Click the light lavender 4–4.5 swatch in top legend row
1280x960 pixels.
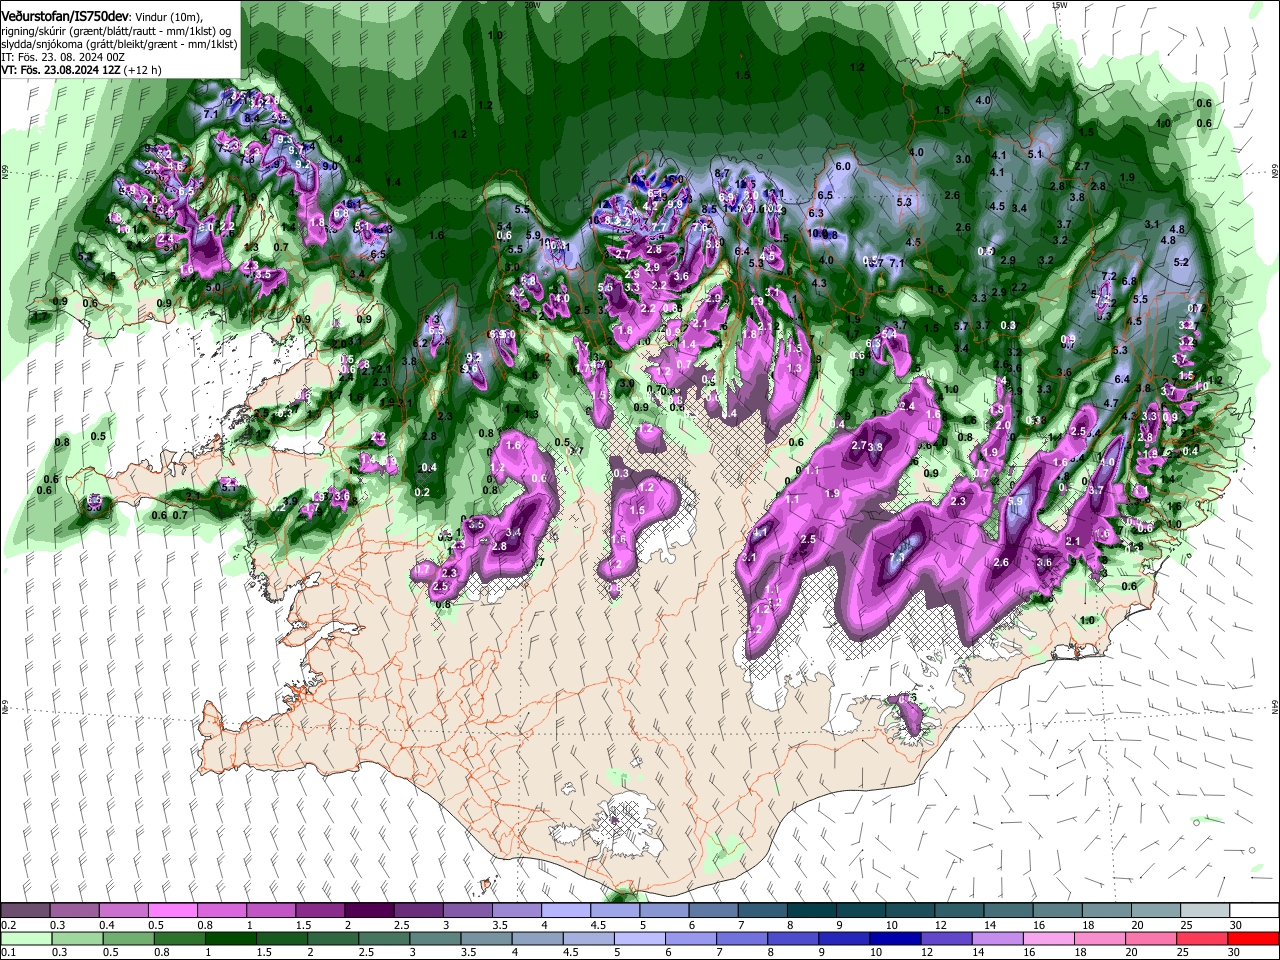565,911
